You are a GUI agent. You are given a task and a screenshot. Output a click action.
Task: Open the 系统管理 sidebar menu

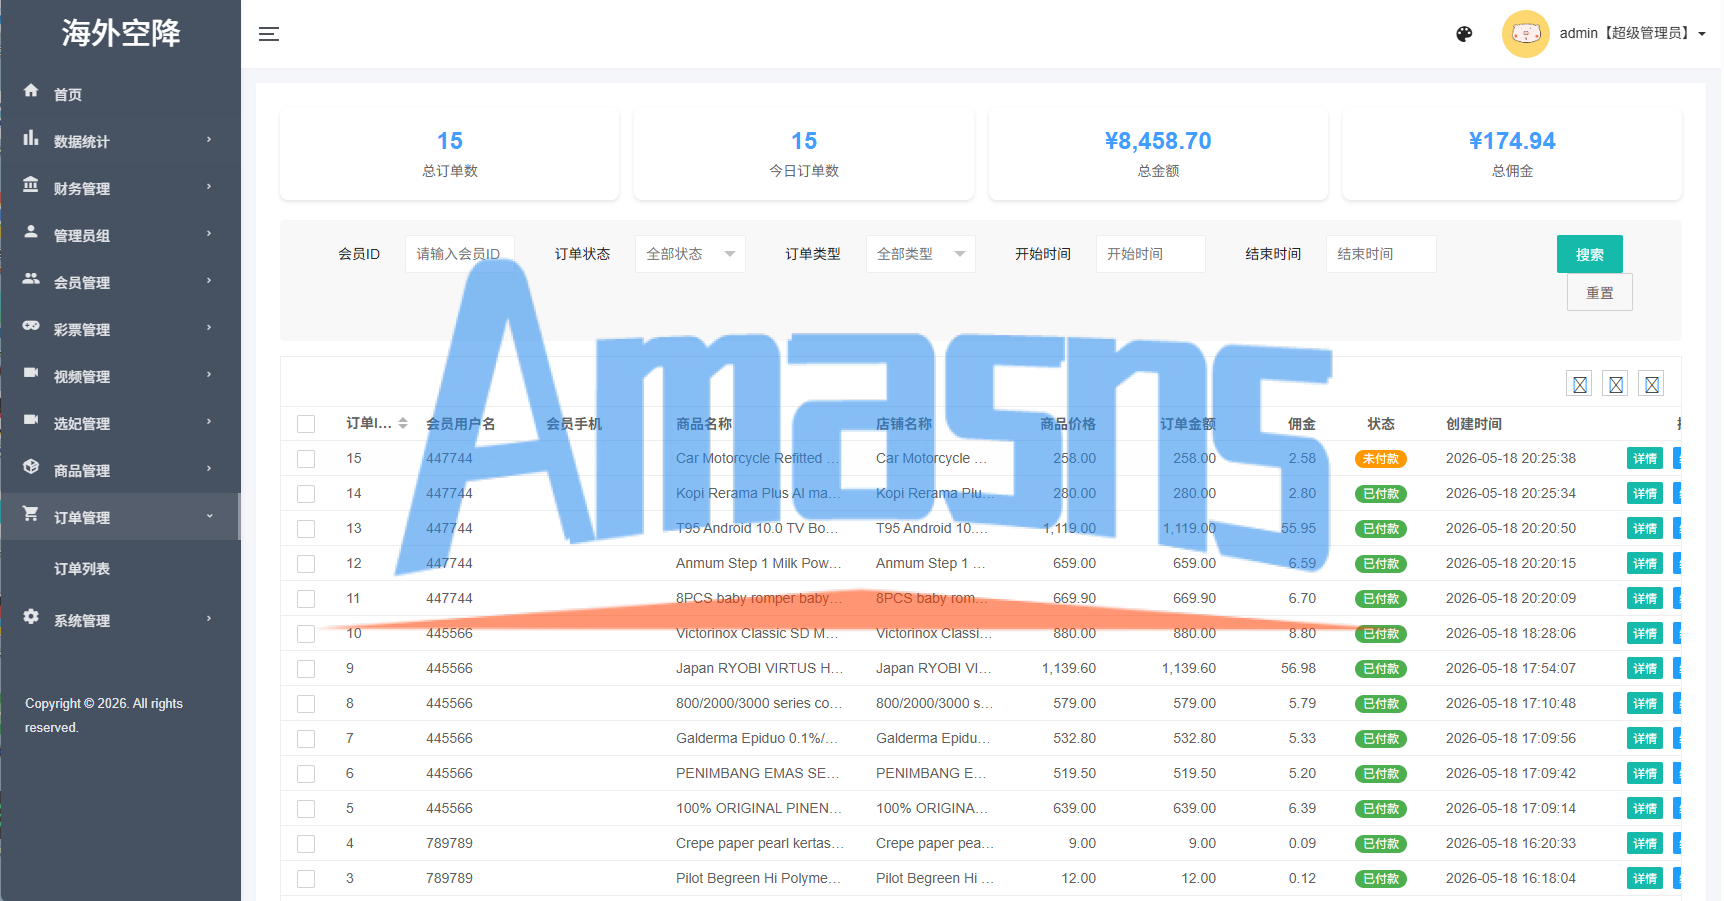[x=120, y=620]
